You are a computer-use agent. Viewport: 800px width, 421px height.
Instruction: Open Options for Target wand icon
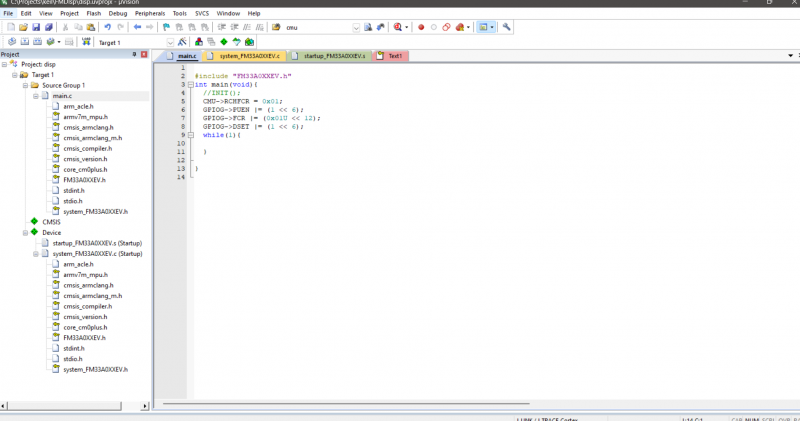click(x=182, y=42)
